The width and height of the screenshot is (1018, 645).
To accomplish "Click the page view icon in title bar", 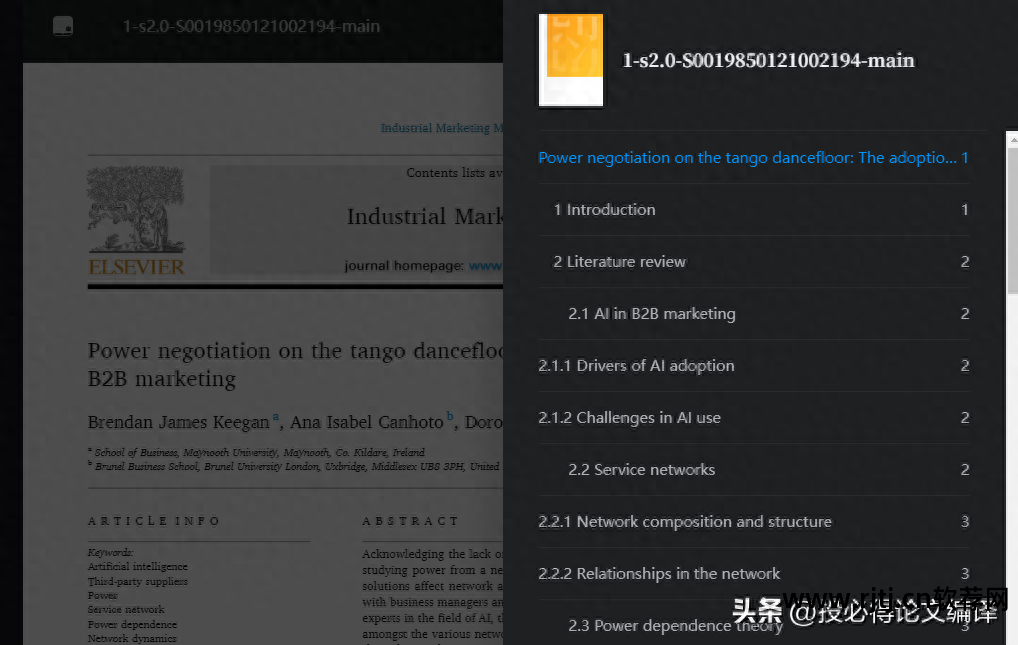I will coord(62,25).
